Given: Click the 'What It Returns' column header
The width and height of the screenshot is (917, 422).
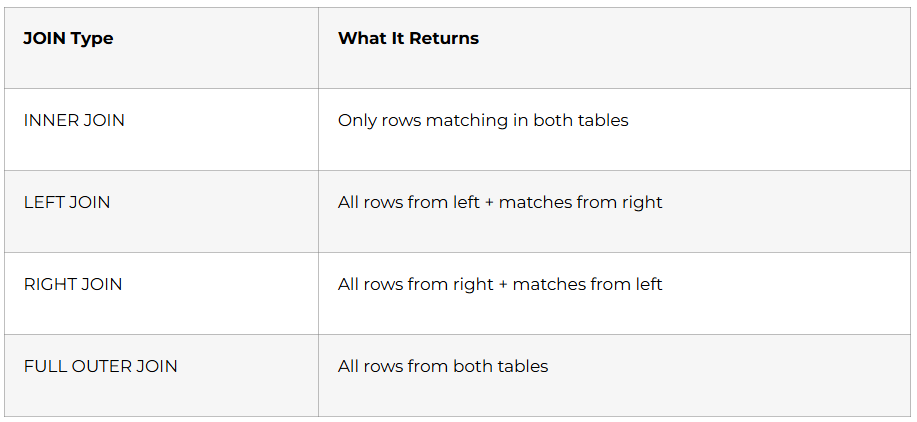Looking at the screenshot, I should (408, 39).
